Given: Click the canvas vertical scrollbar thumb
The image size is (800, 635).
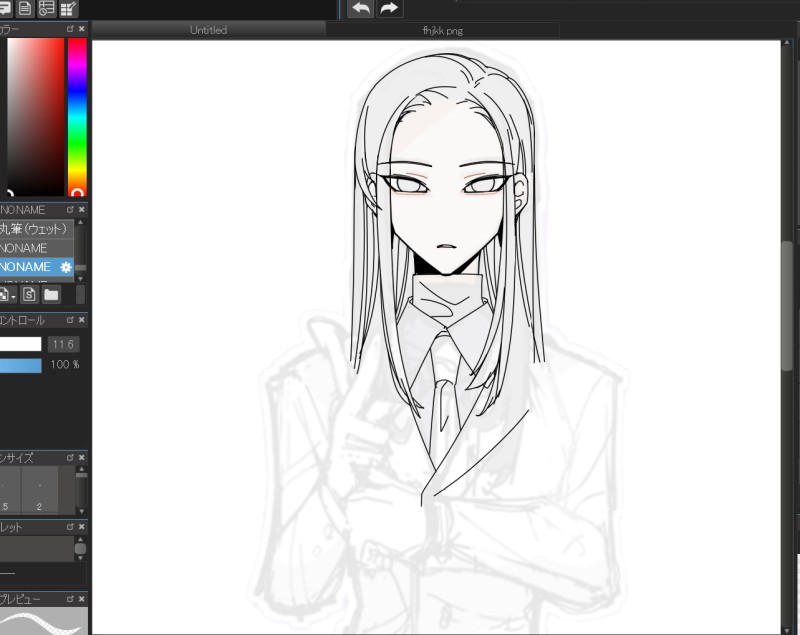Looking at the screenshot, I should tap(787, 305).
